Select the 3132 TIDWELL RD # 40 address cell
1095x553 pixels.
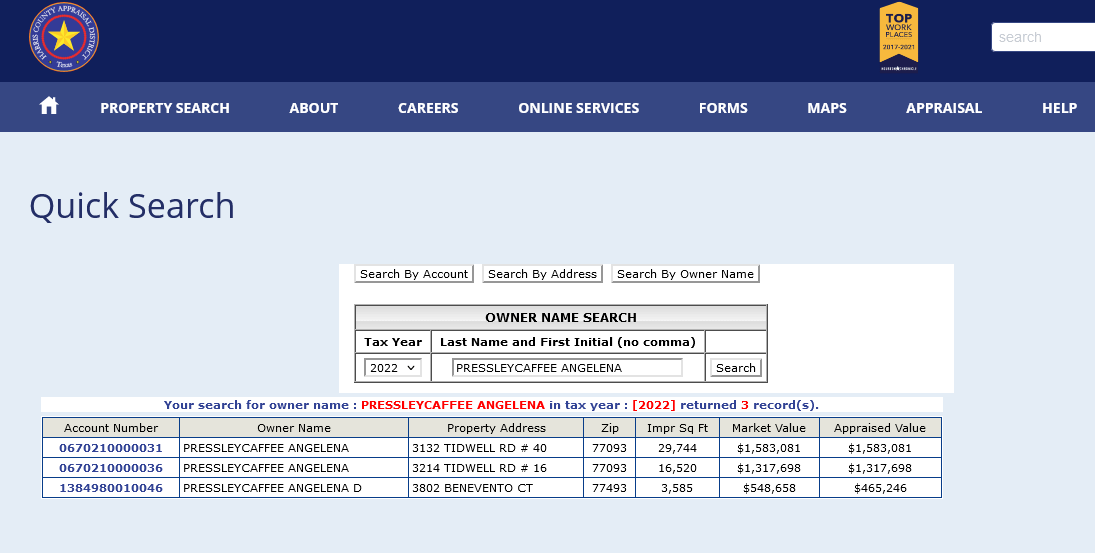(496, 448)
